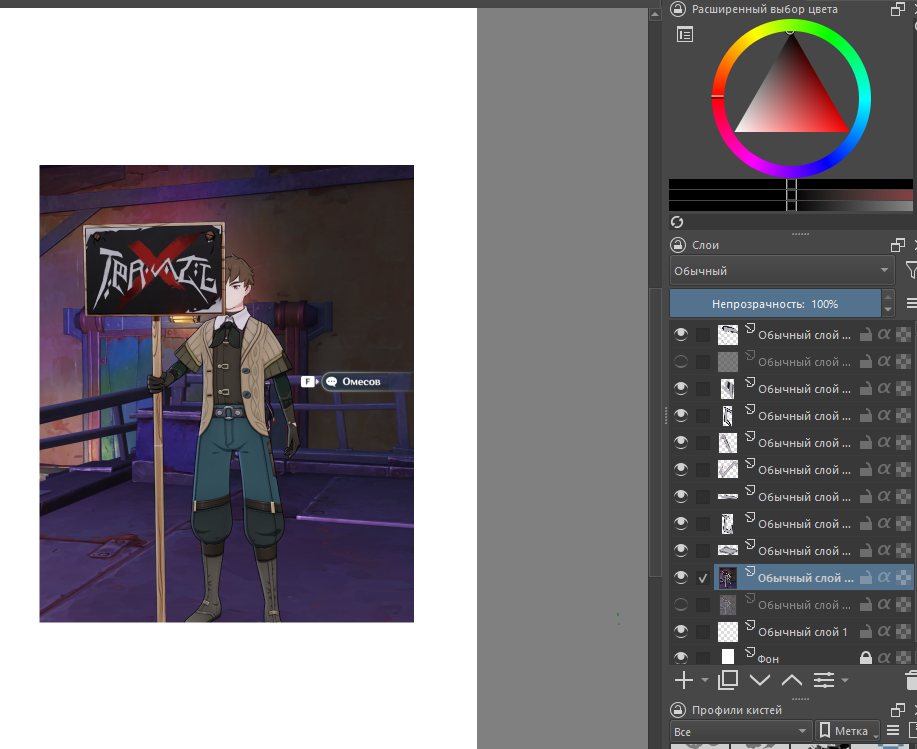This screenshot has width=917, height=749.
Task: Click the Слои panel title
Action: [705, 245]
